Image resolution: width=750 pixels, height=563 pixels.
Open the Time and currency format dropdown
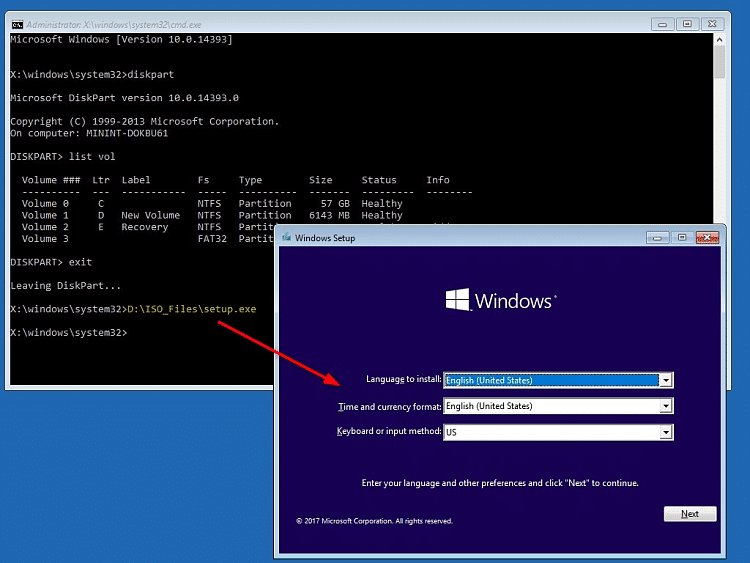(x=665, y=406)
